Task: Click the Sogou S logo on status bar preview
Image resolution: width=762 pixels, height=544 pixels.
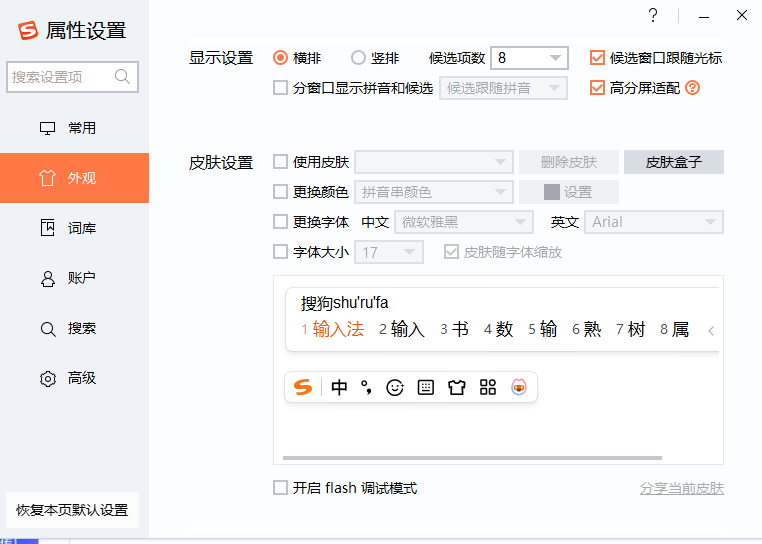Action: point(303,387)
